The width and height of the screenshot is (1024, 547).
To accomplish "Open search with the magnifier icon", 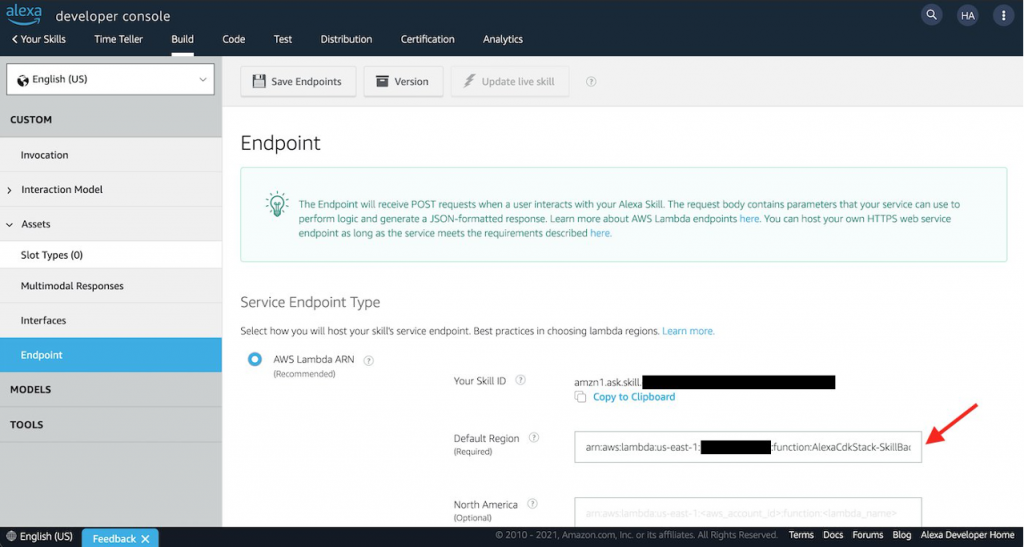I will [931, 15].
